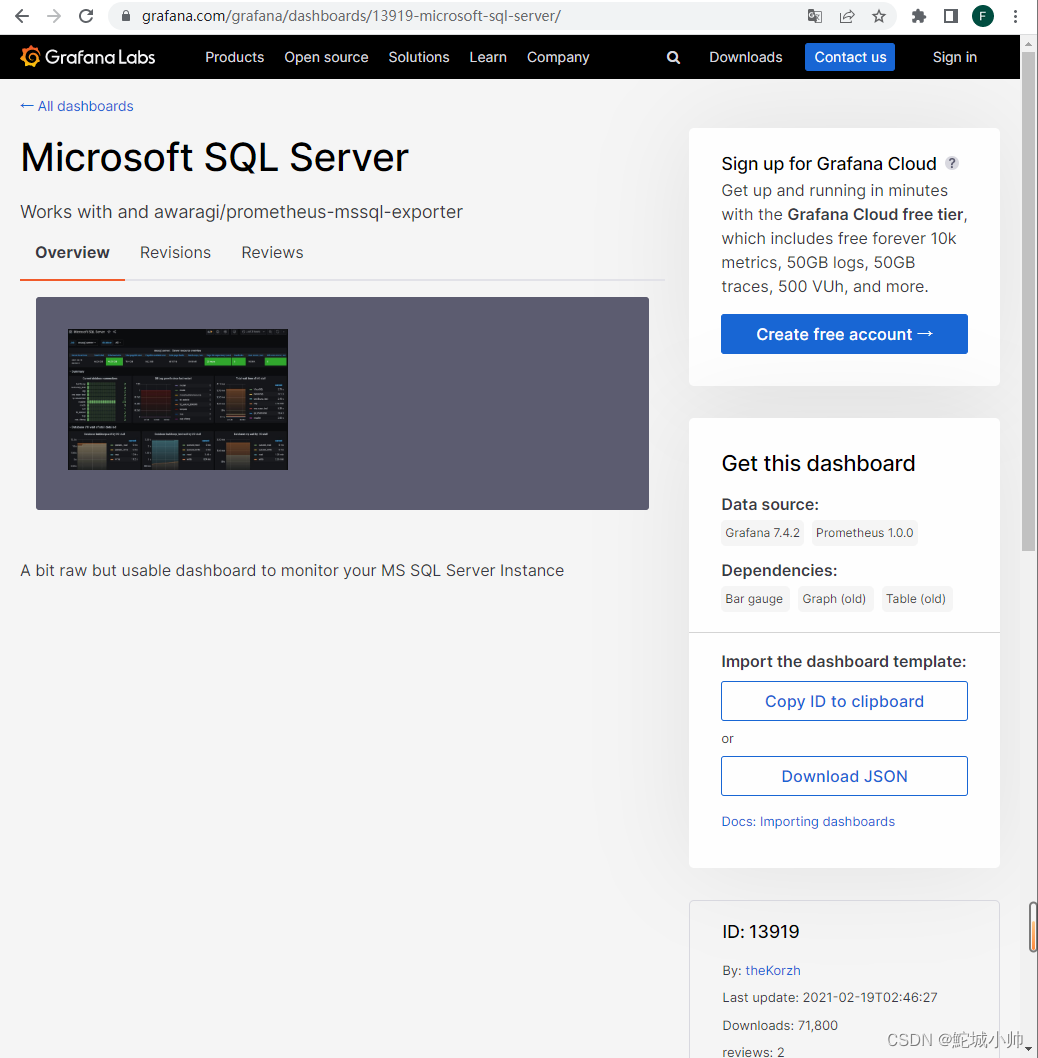Click the dashboard description sentence

click(292, 570)
